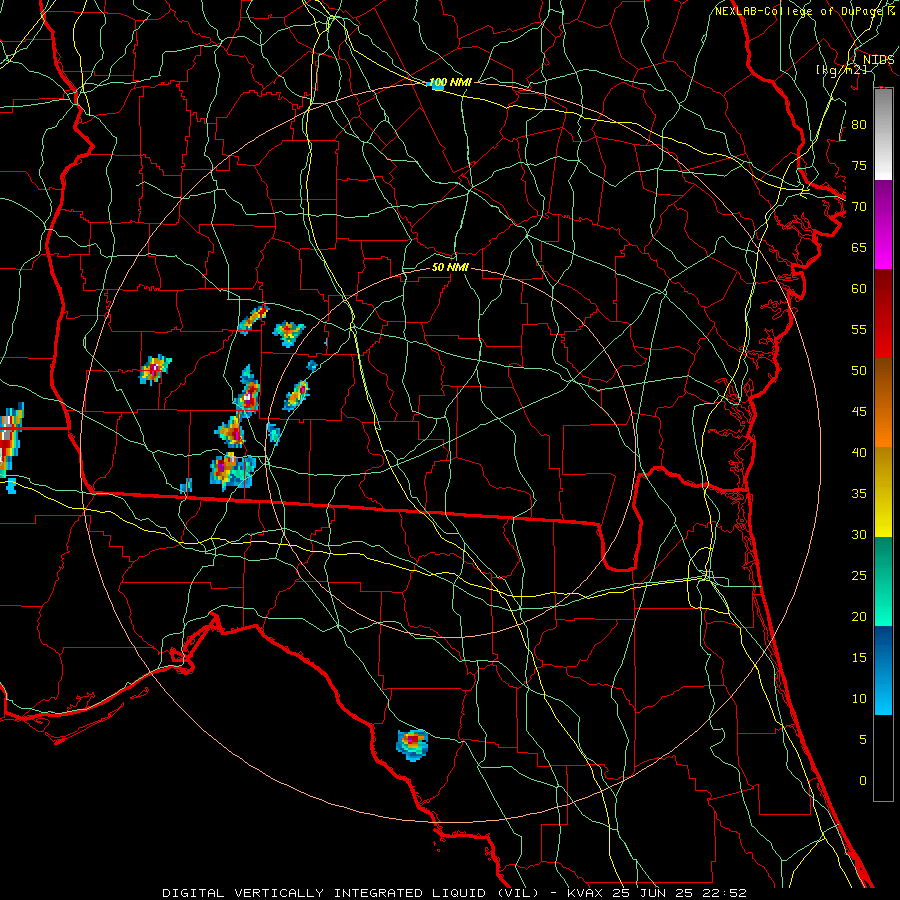Select the 35 value on the VIL scale
Screen dimensions: 900x900
coord(859,494)
